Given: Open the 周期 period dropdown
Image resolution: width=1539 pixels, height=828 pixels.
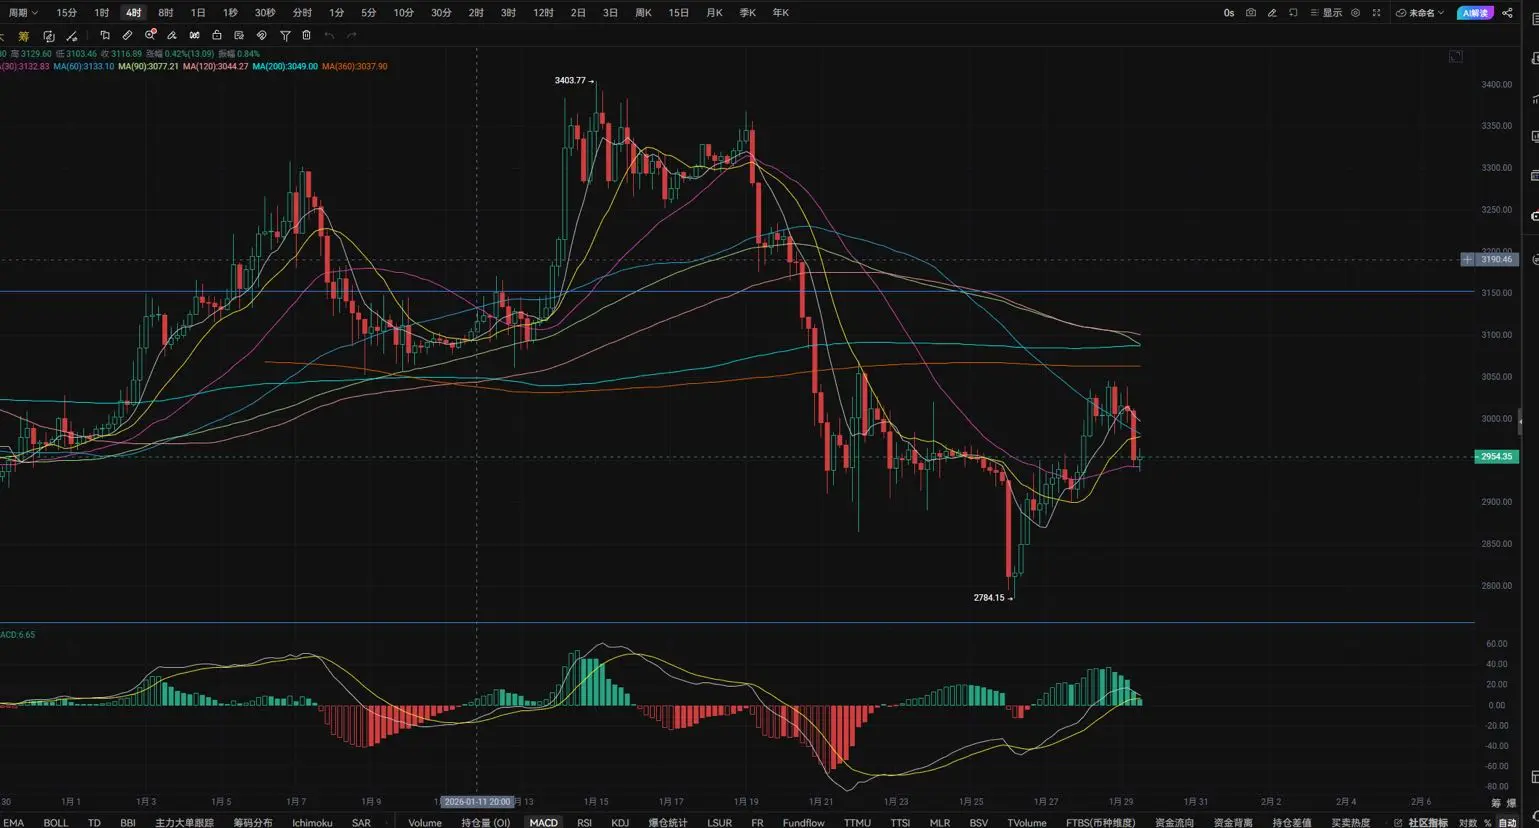Looking at the screenshot, I should pos(23,13).
